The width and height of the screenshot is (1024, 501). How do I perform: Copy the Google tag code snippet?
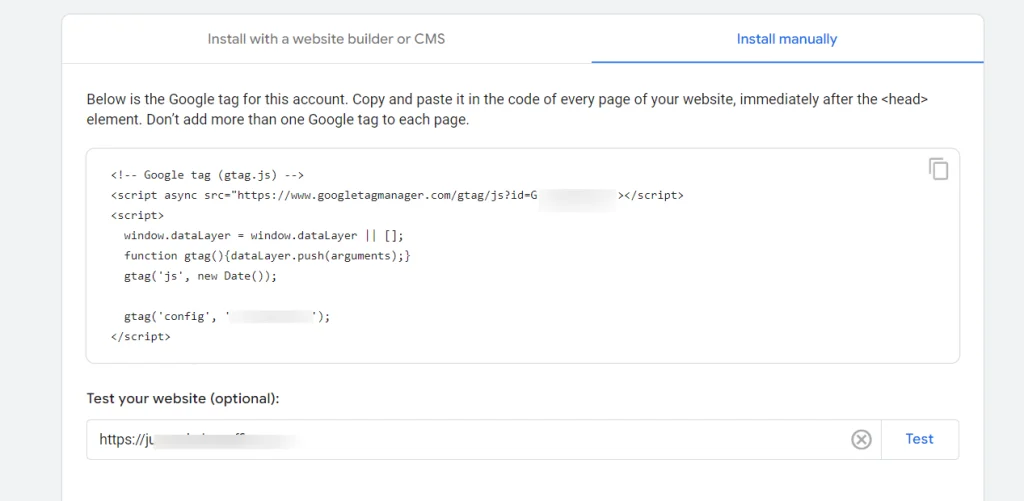click(938, 169)
